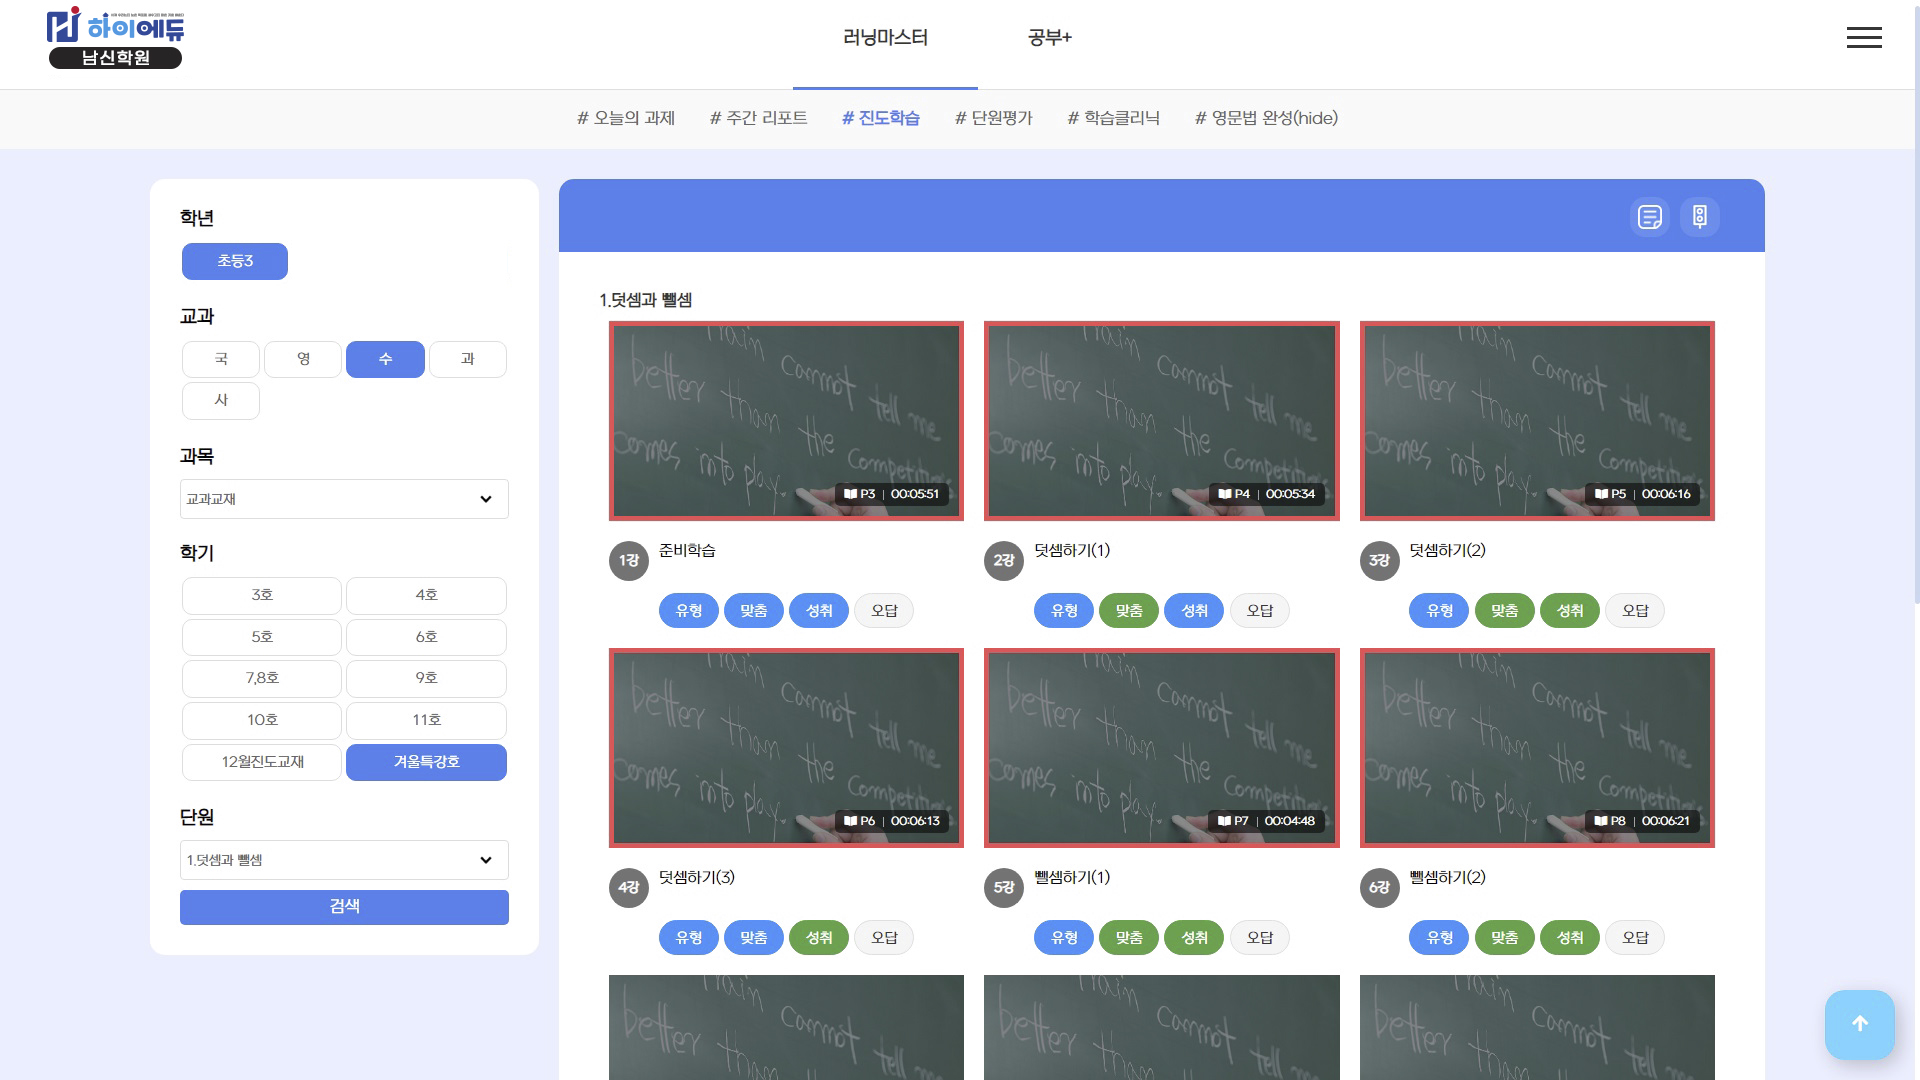The image size is (1920, 1080).
Task: Click the 덧셈하기(3) lesson title
Action: (x=697, y=877)
